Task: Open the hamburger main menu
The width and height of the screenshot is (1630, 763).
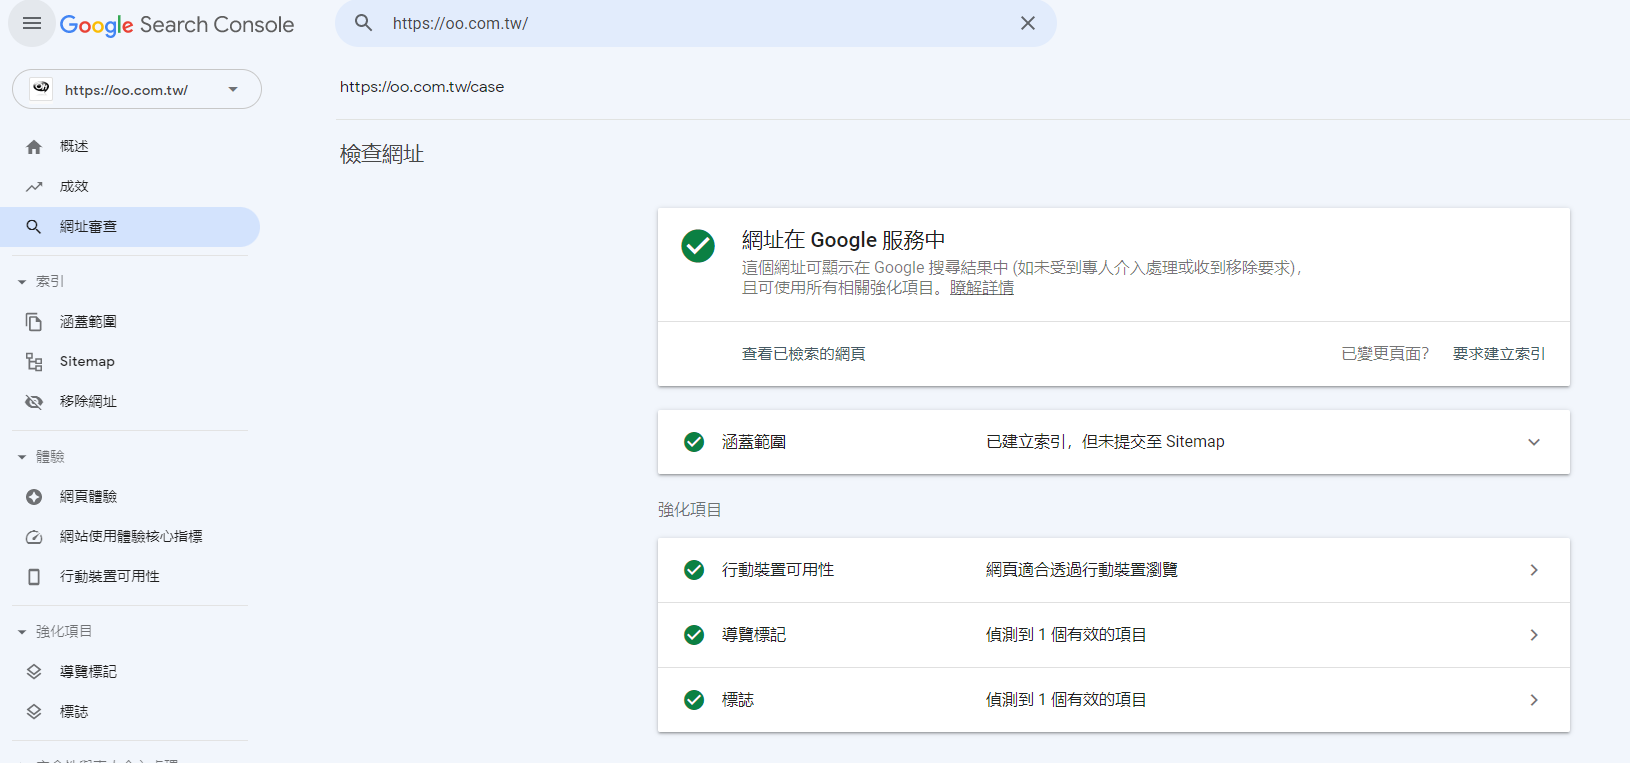Action: point(32,24)
